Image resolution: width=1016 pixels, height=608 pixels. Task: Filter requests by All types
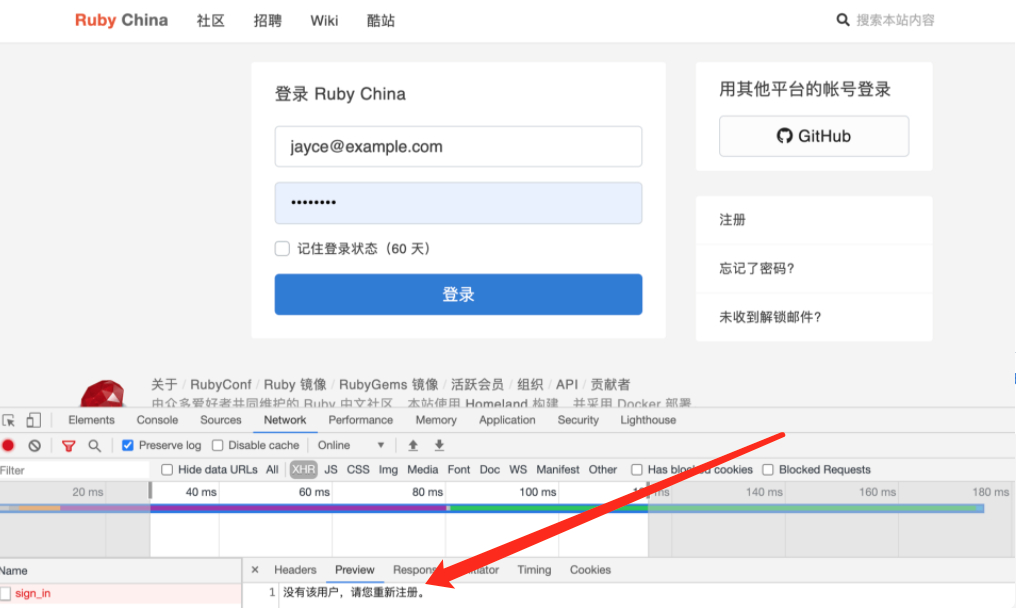click(x=272, y=469)
